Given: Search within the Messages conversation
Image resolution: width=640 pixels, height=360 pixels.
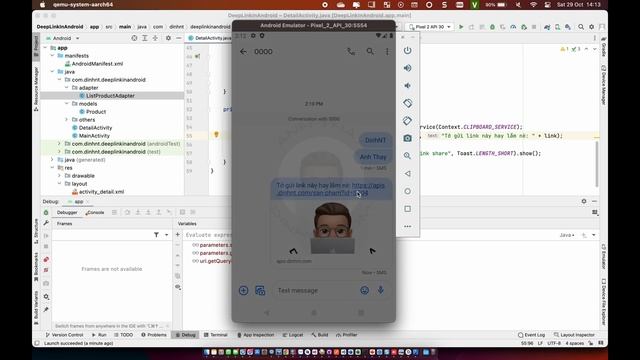Looking at the screenshot, I should point(370,51).
